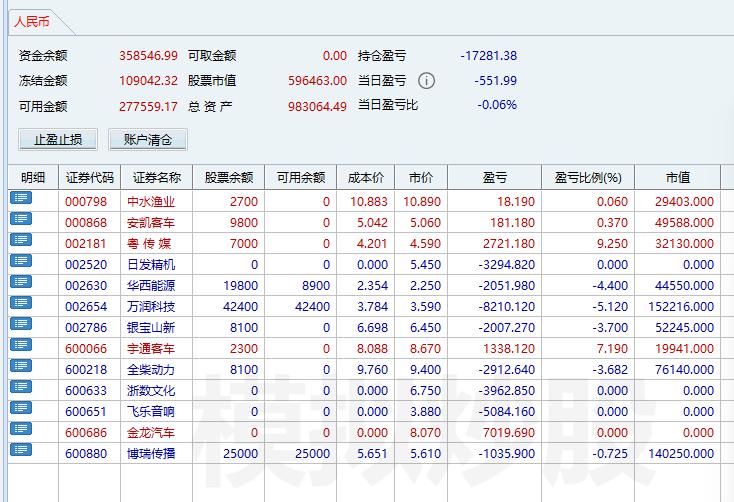Select stock code 600651
This screenshot has width=734, height=502.
click(86, 412)
